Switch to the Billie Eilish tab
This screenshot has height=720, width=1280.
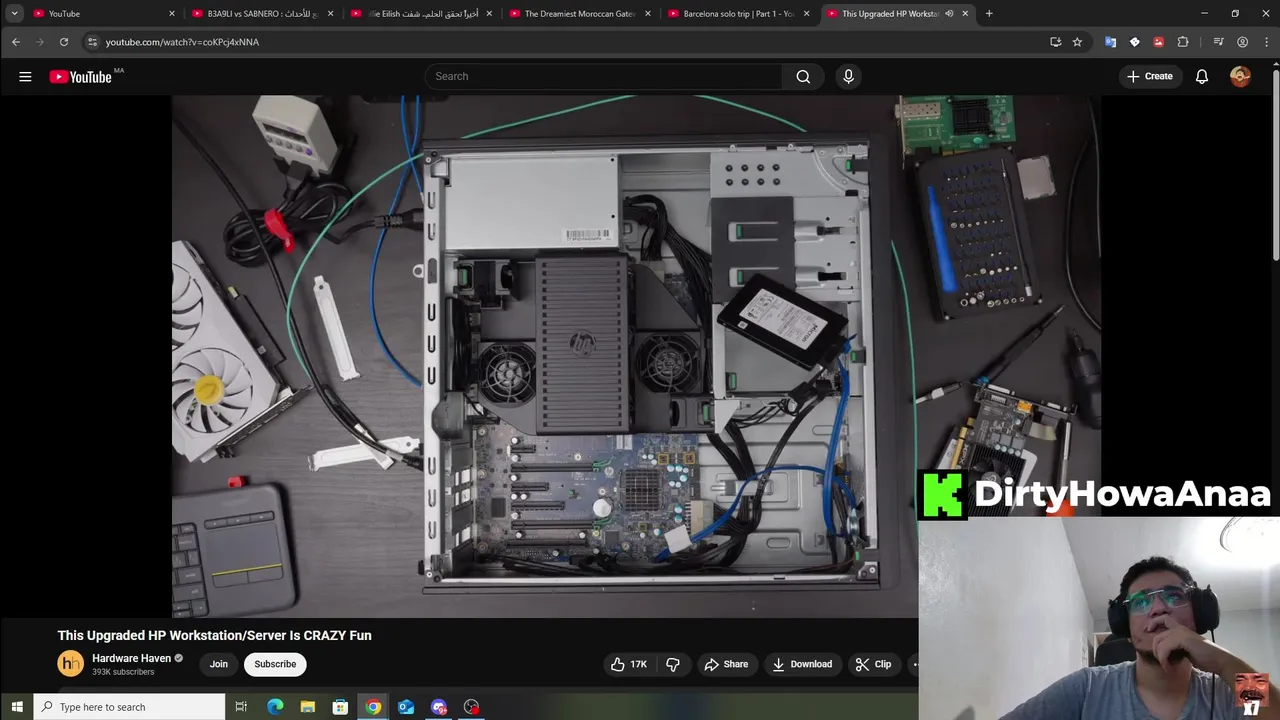(x=420, y=13)
